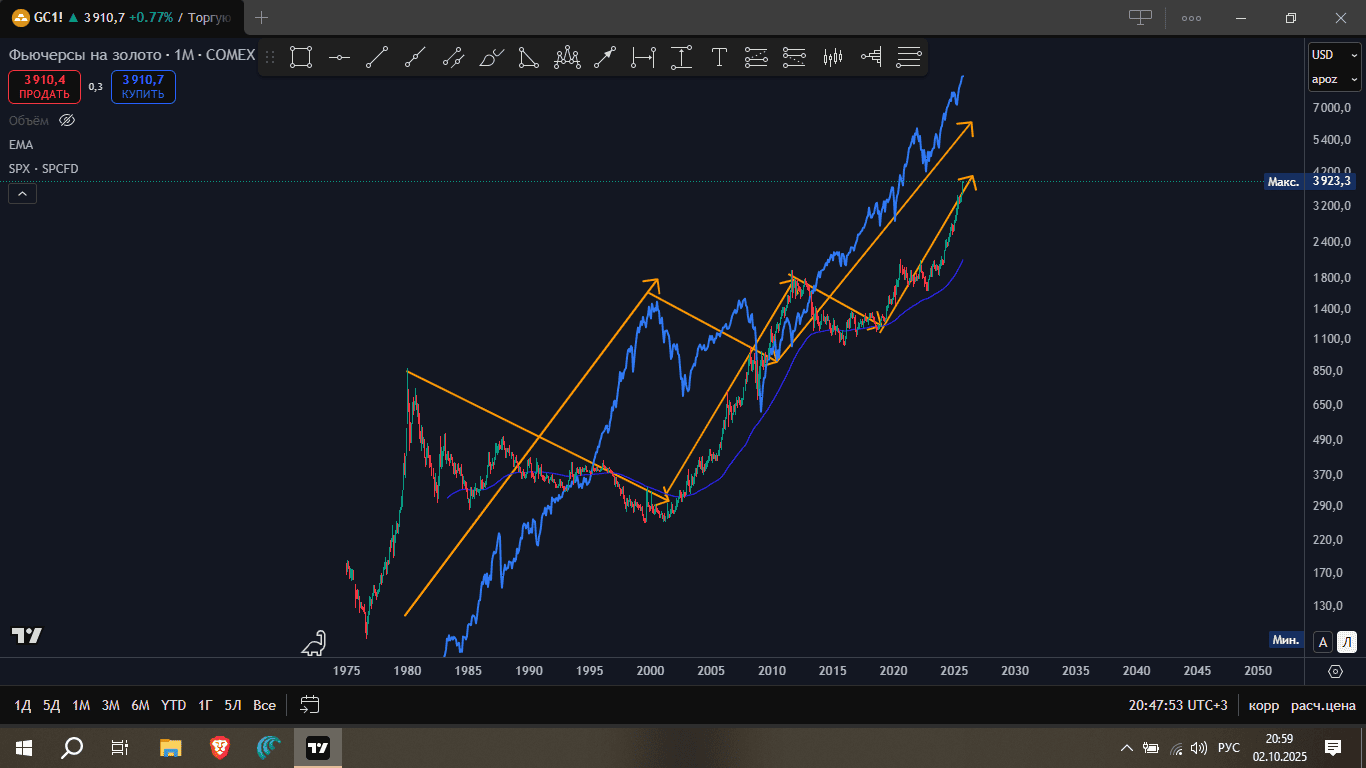Open Brave browser from the taskbar
Viewport: 1366px width, 768px height.
220,747
